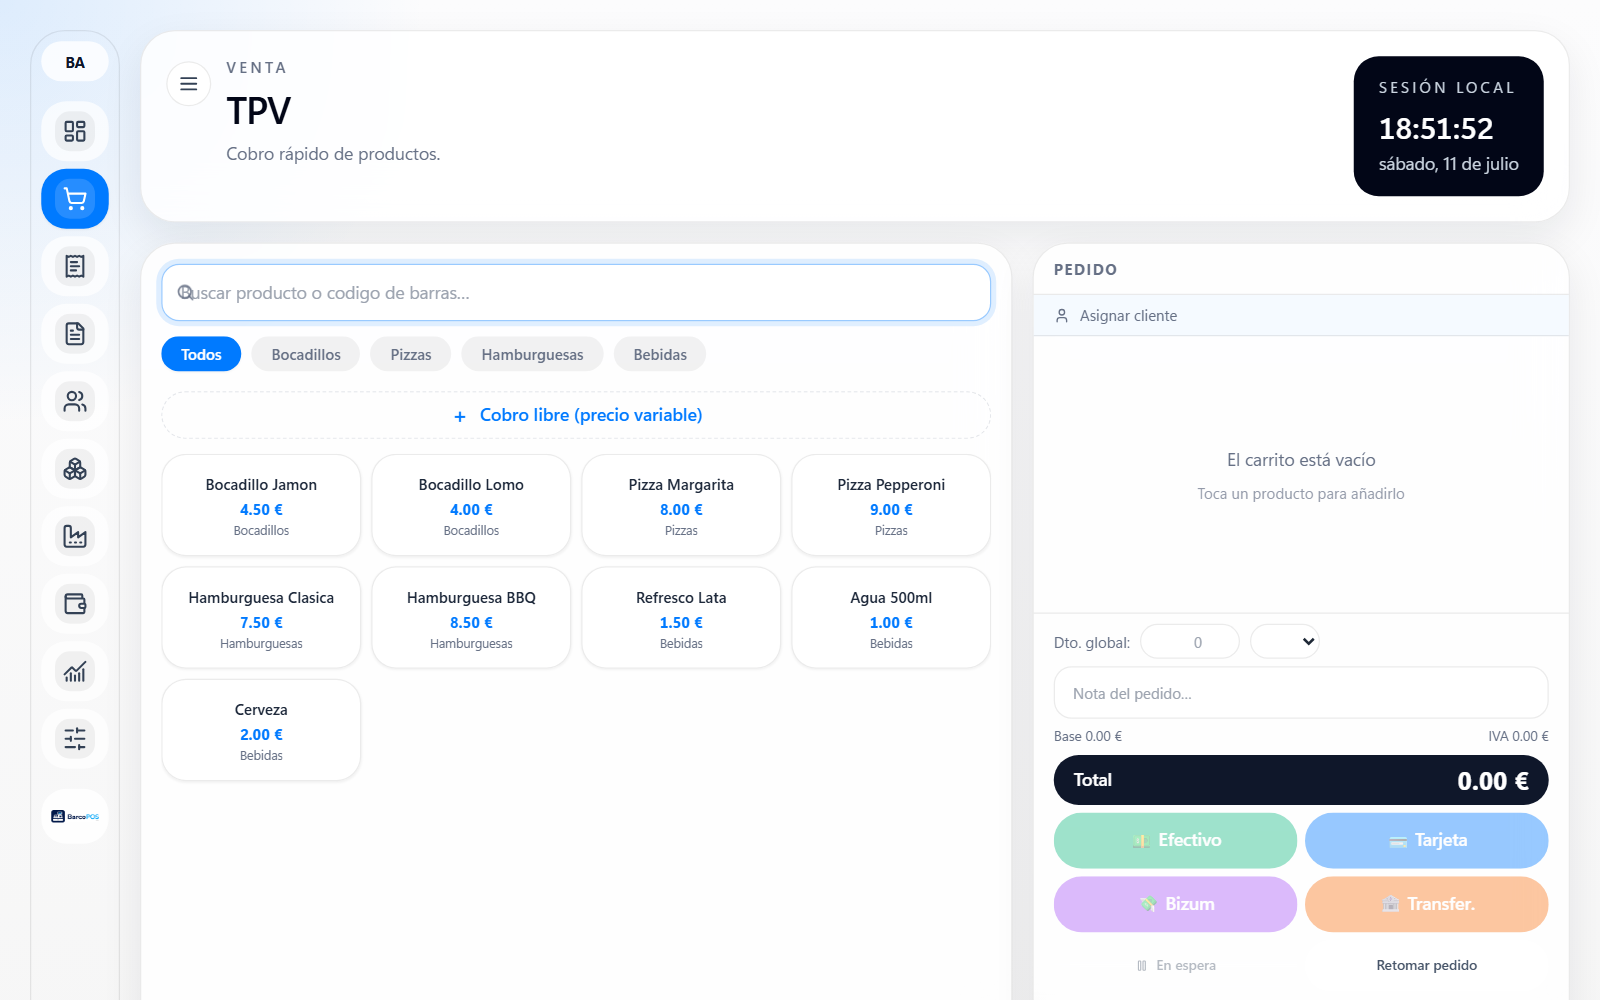Open the receipt tickets sidebar icon
Screen dimensions: 1600x1000
click(75, 266)
